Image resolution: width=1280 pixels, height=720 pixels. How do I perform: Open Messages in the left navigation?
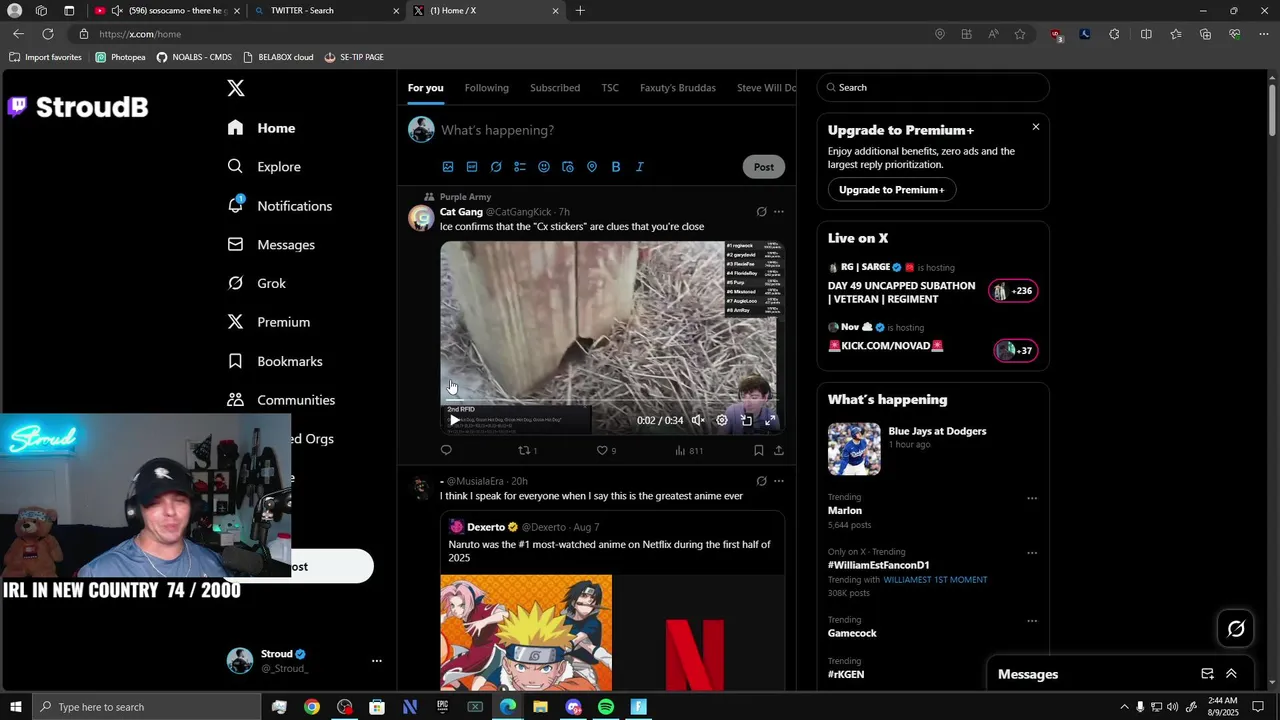pyautogui.click(x=271, y=245)
